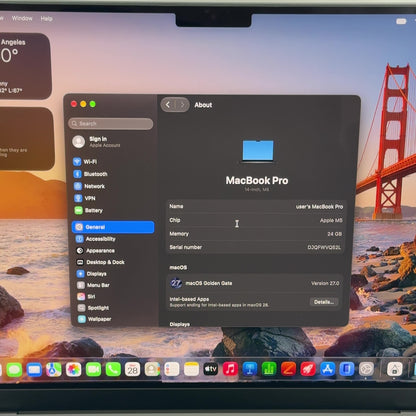Viewport: 416px width, 416px height.
Task: Open Accessibility settings
Action: (x=96, y=239)
